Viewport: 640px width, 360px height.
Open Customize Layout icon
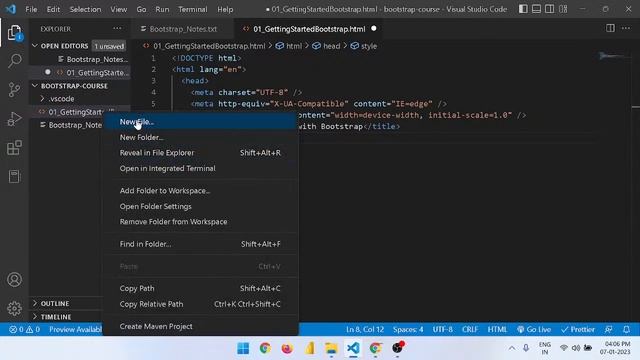click(563, 9)
